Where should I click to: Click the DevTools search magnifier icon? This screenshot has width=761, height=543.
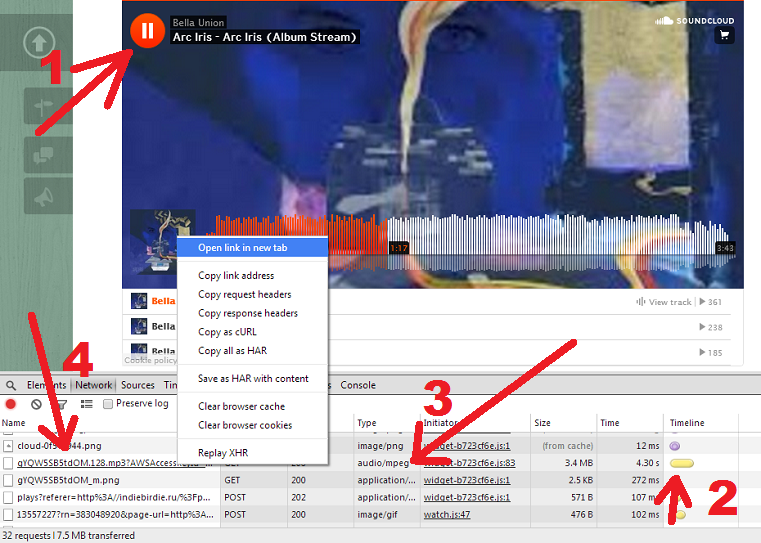click(x=11, y=385)
